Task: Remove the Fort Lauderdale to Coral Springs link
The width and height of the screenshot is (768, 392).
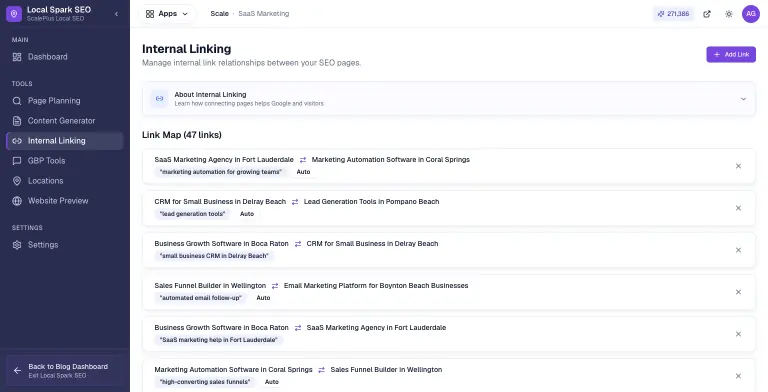Action: tap(738, 166)
